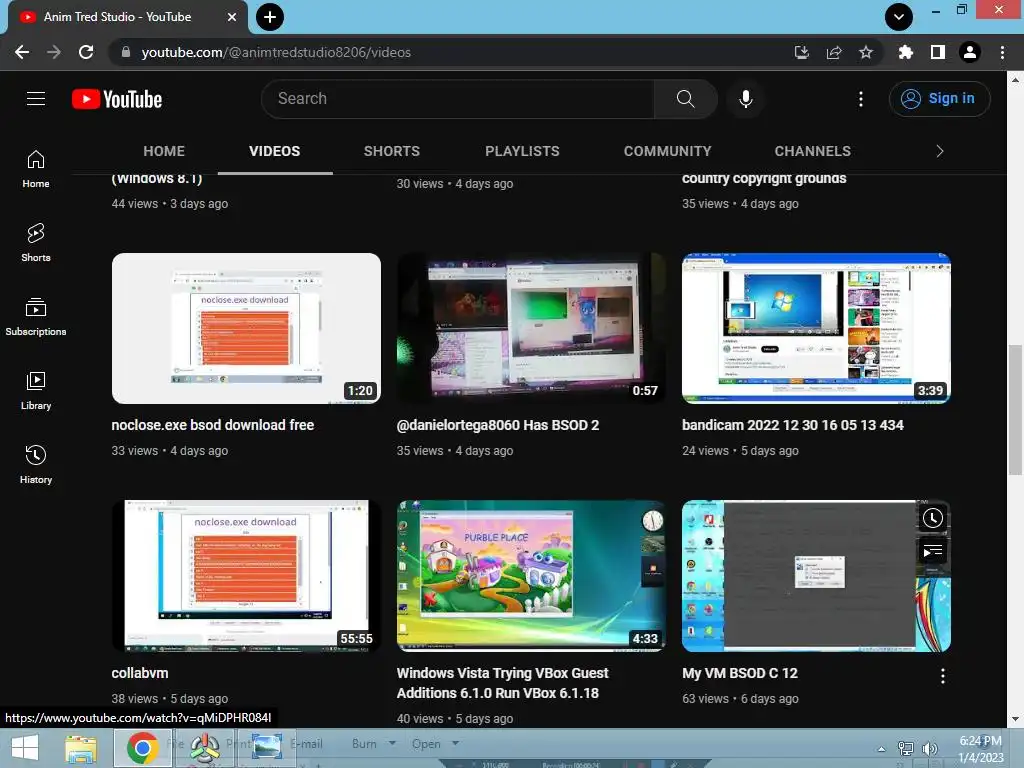Image resolution: width=1024 pixels, height=768 pixels.
Task: Click the install app icon in address bar
Action: pos(801,52)
